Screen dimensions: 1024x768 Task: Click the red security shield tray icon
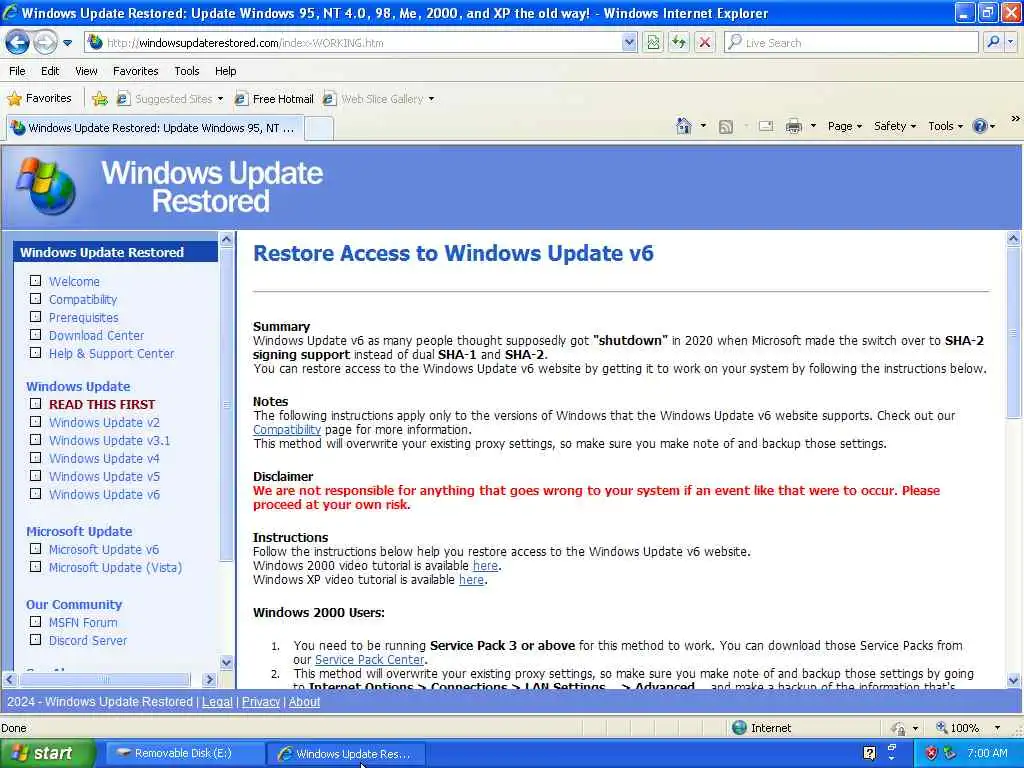coord(932,753)
